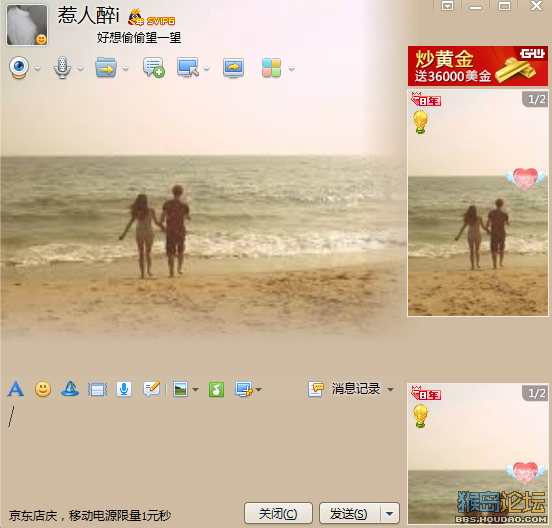Click the QQ penguin year-member icon

point(136,17)
